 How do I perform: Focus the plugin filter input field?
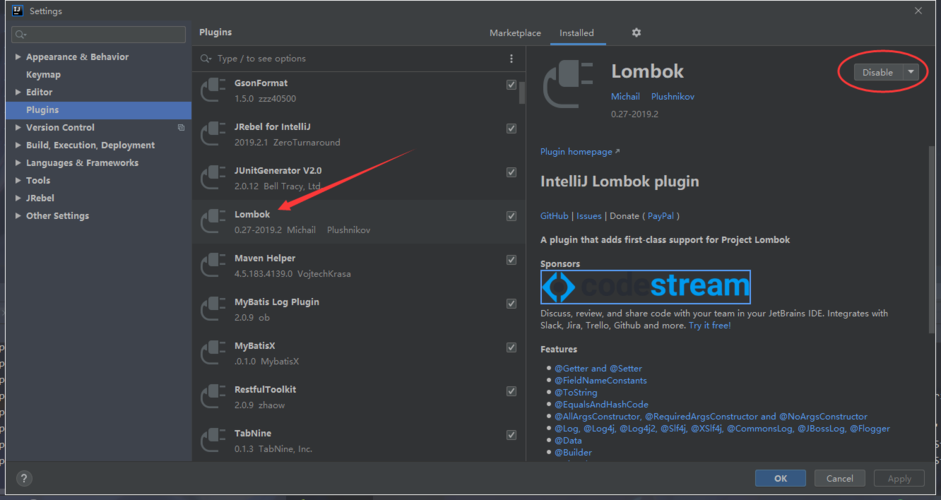tap(359, 58)
